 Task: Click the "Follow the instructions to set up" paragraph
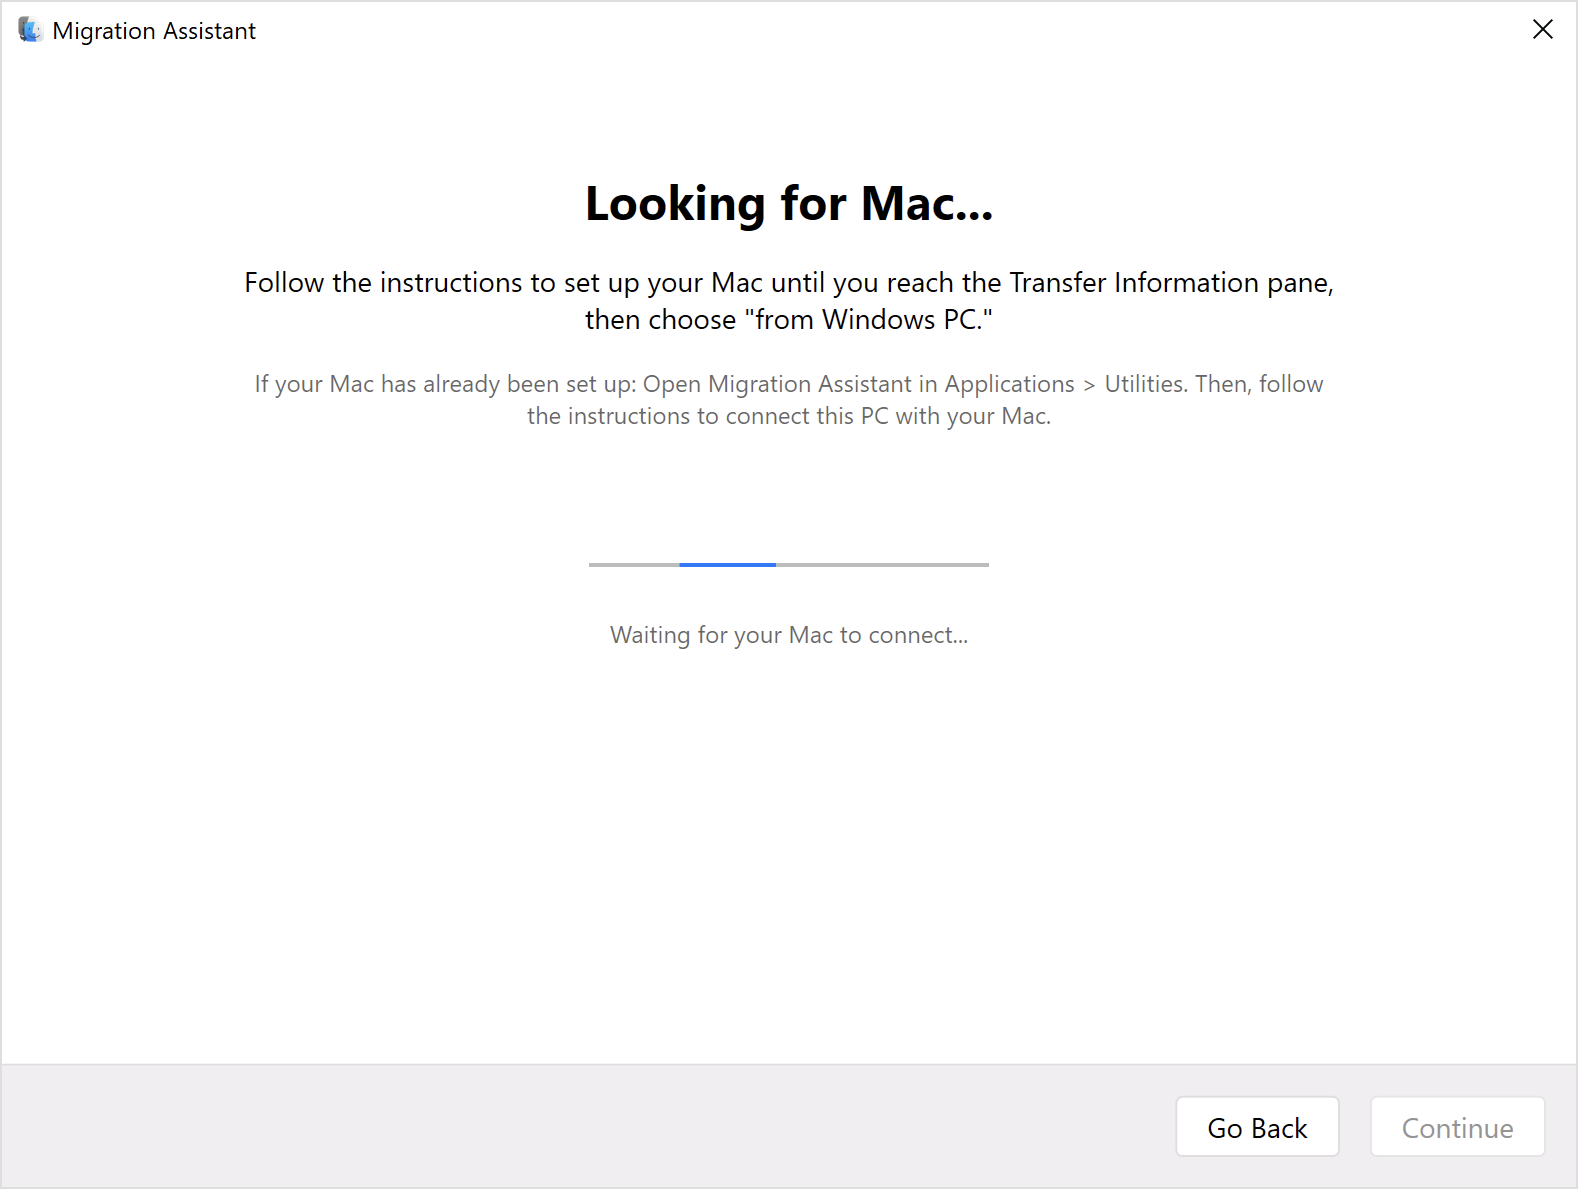coord(789,301)
